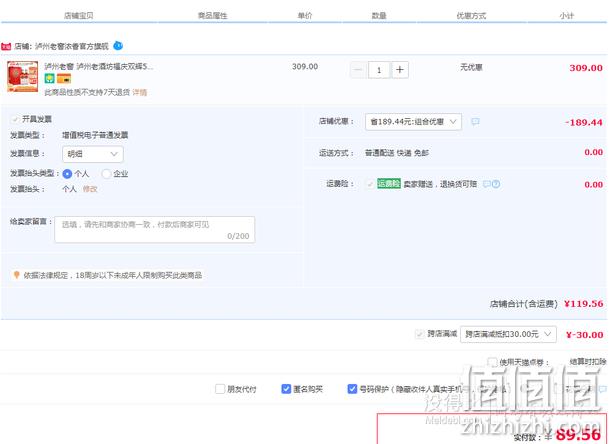Toggle the 开具发票 checkbox
This screenshot has height=444, width=610.
(15, 119)
